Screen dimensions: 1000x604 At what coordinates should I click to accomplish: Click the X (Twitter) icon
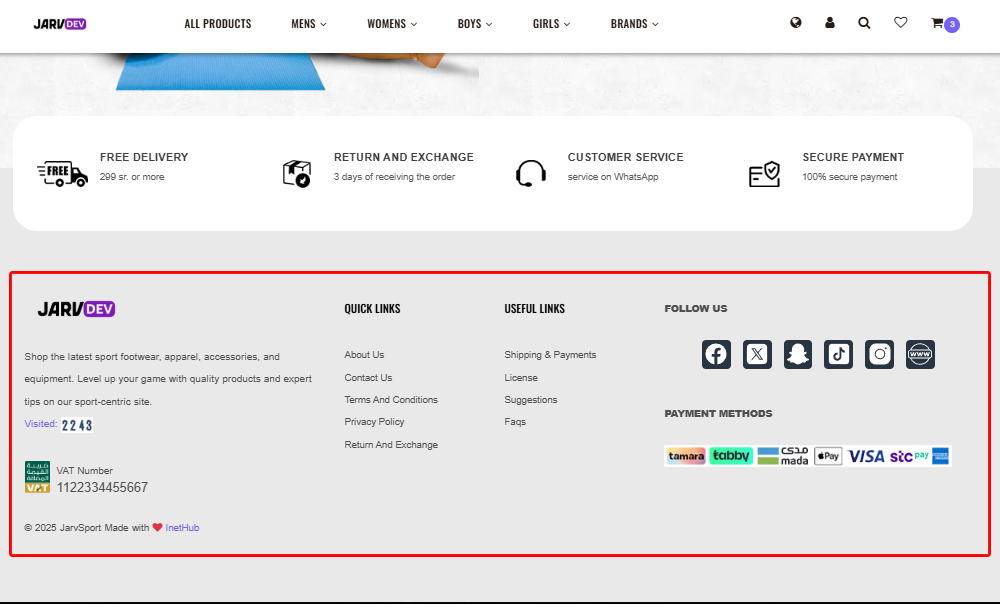click(x=757, y=354)
